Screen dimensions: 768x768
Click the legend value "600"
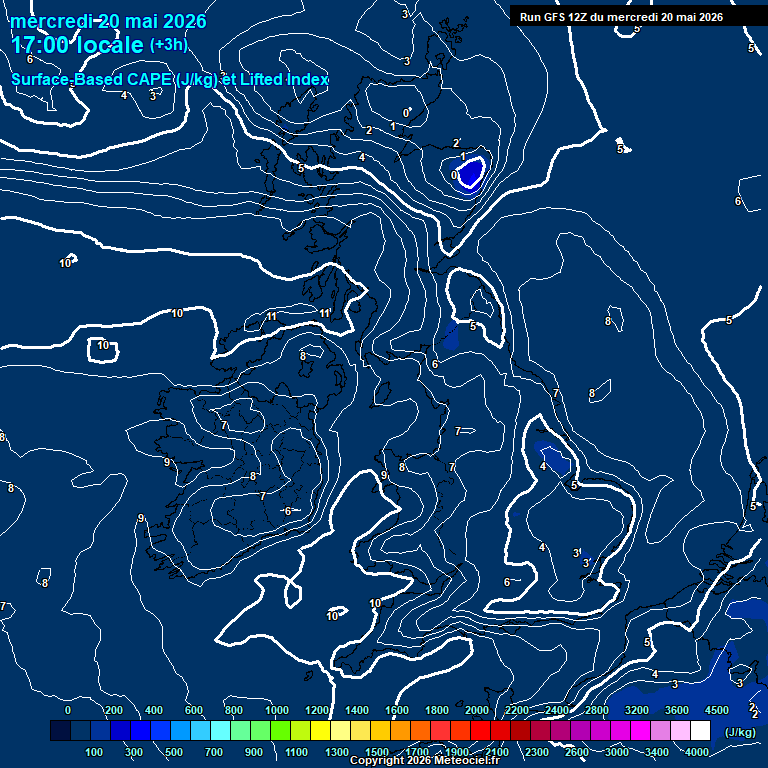point(193,710)
